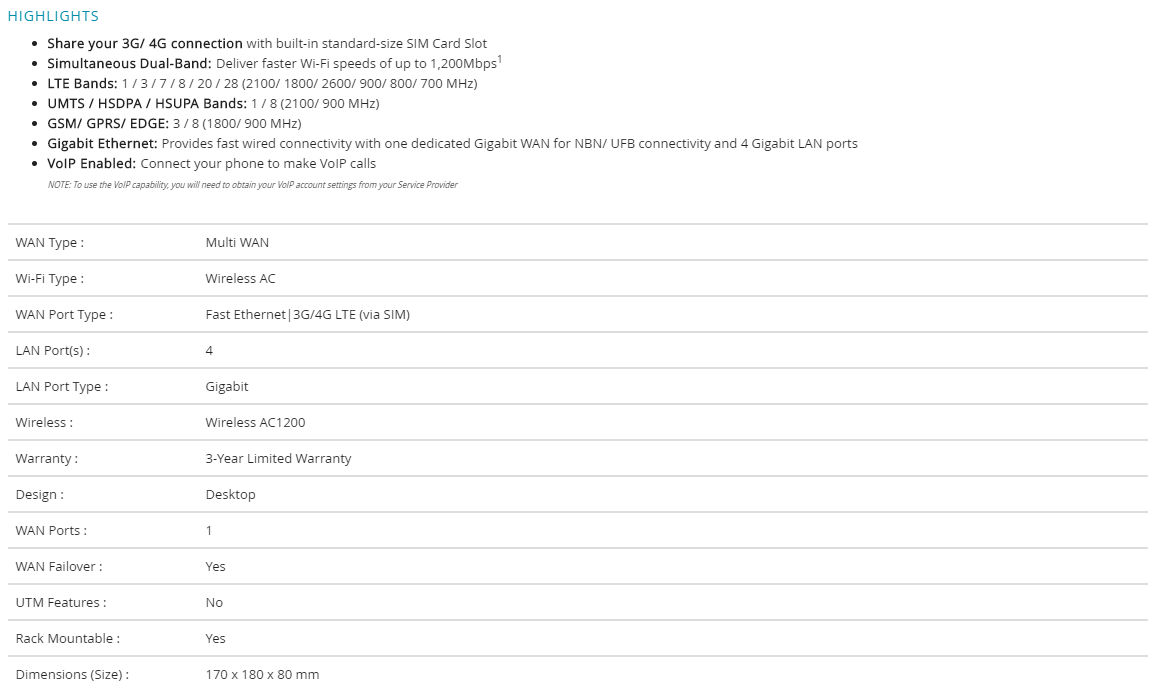
Task: Click the LTE Bands highlight line
Action: [x=262, y=84]
